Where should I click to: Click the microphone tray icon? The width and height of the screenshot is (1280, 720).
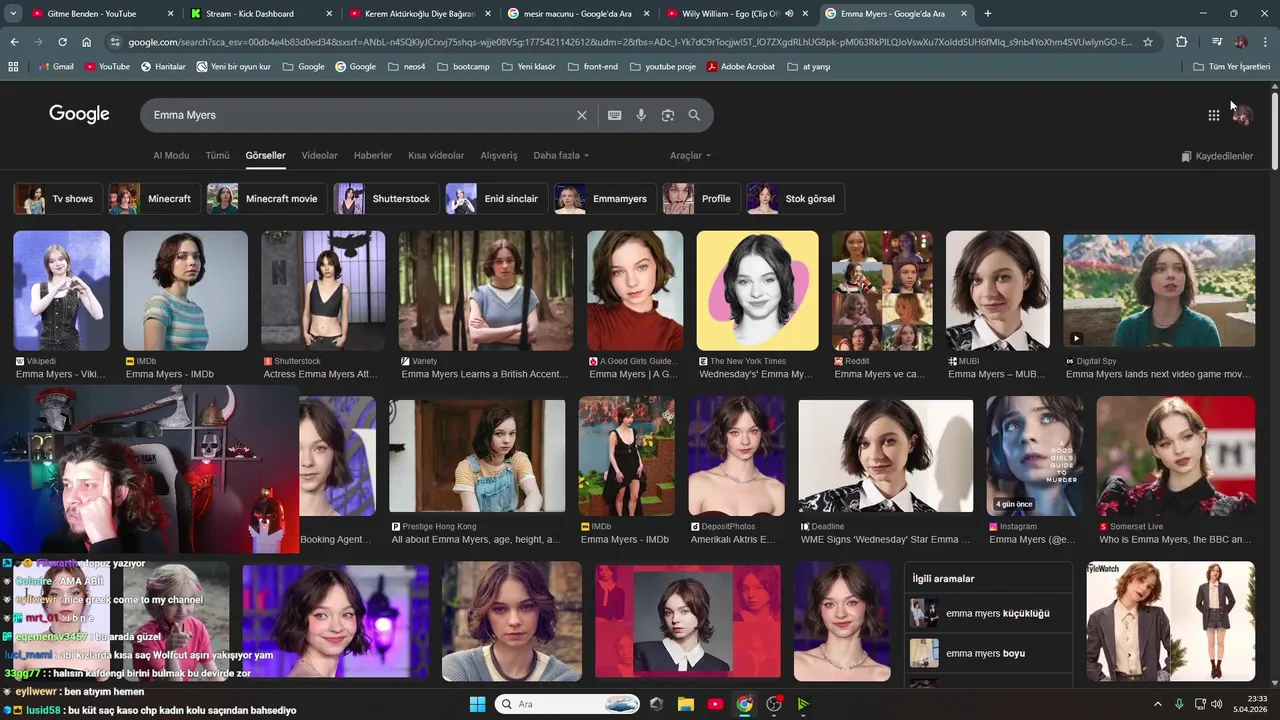[1179, 704]
